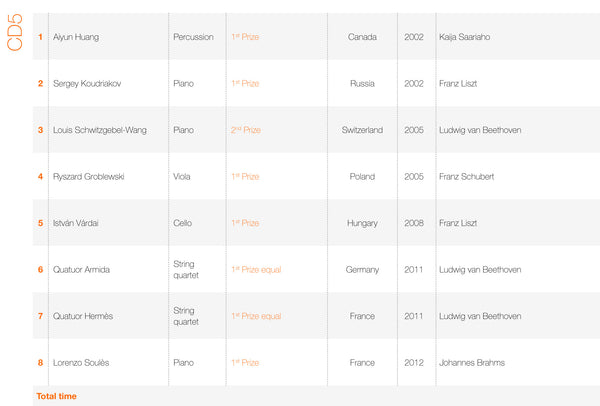This screenshot has width=600, height=406.
Task: Click the Viola instrument cell
Action: tap(184, 177)
